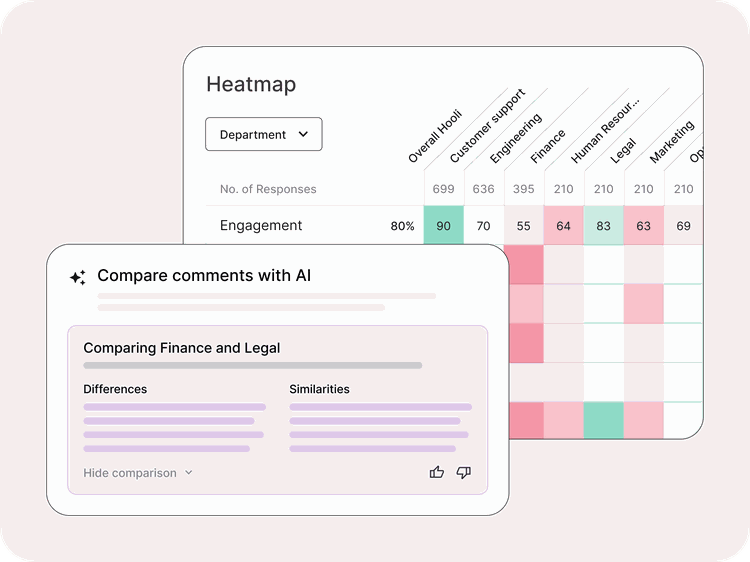
Task: Click the Similarities heading
Action: pyautogui.click(x=319, y=389)
